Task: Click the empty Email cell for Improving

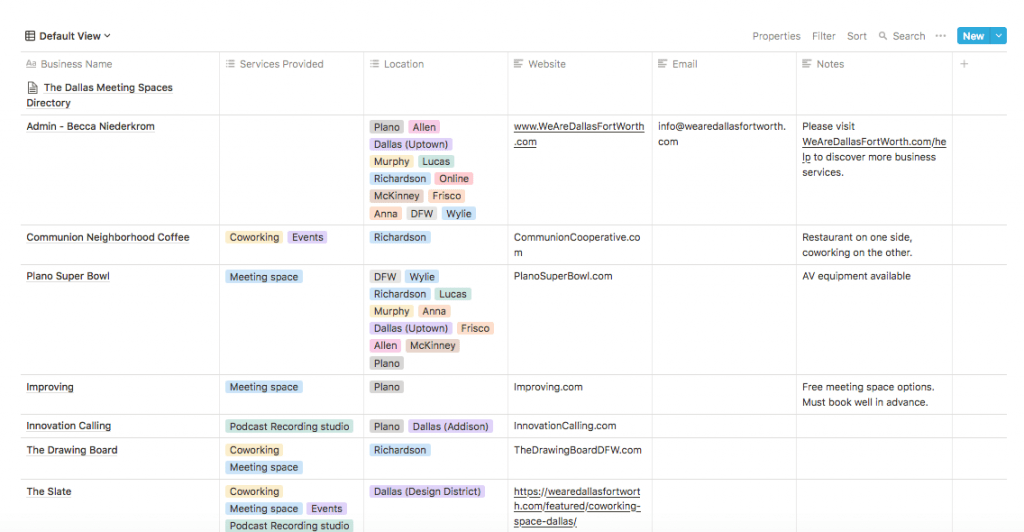Action: pyautogui.click(x=724, y=394)
